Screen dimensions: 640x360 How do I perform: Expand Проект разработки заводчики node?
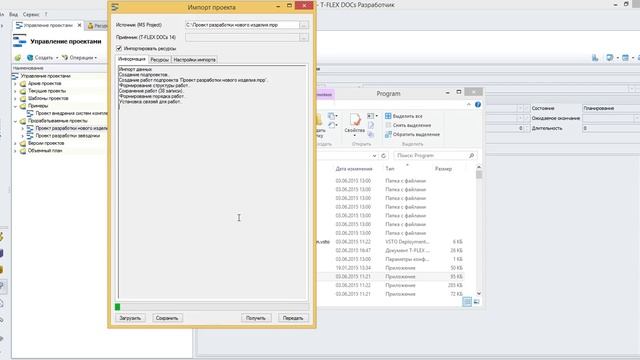(23, 136)
